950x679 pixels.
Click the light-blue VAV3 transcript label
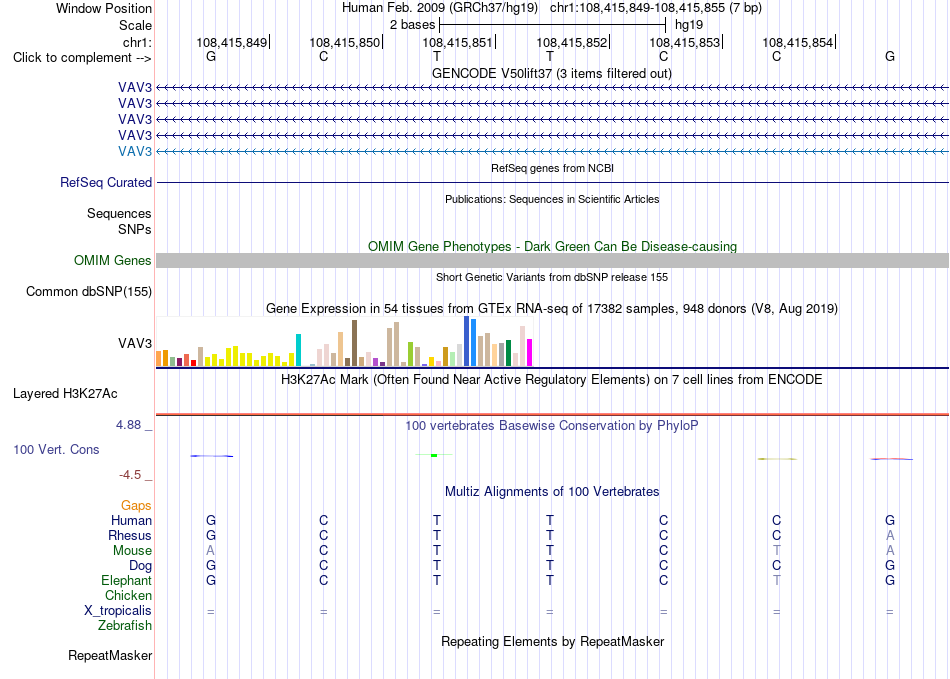pyautogui.click(x=135, y=151)
